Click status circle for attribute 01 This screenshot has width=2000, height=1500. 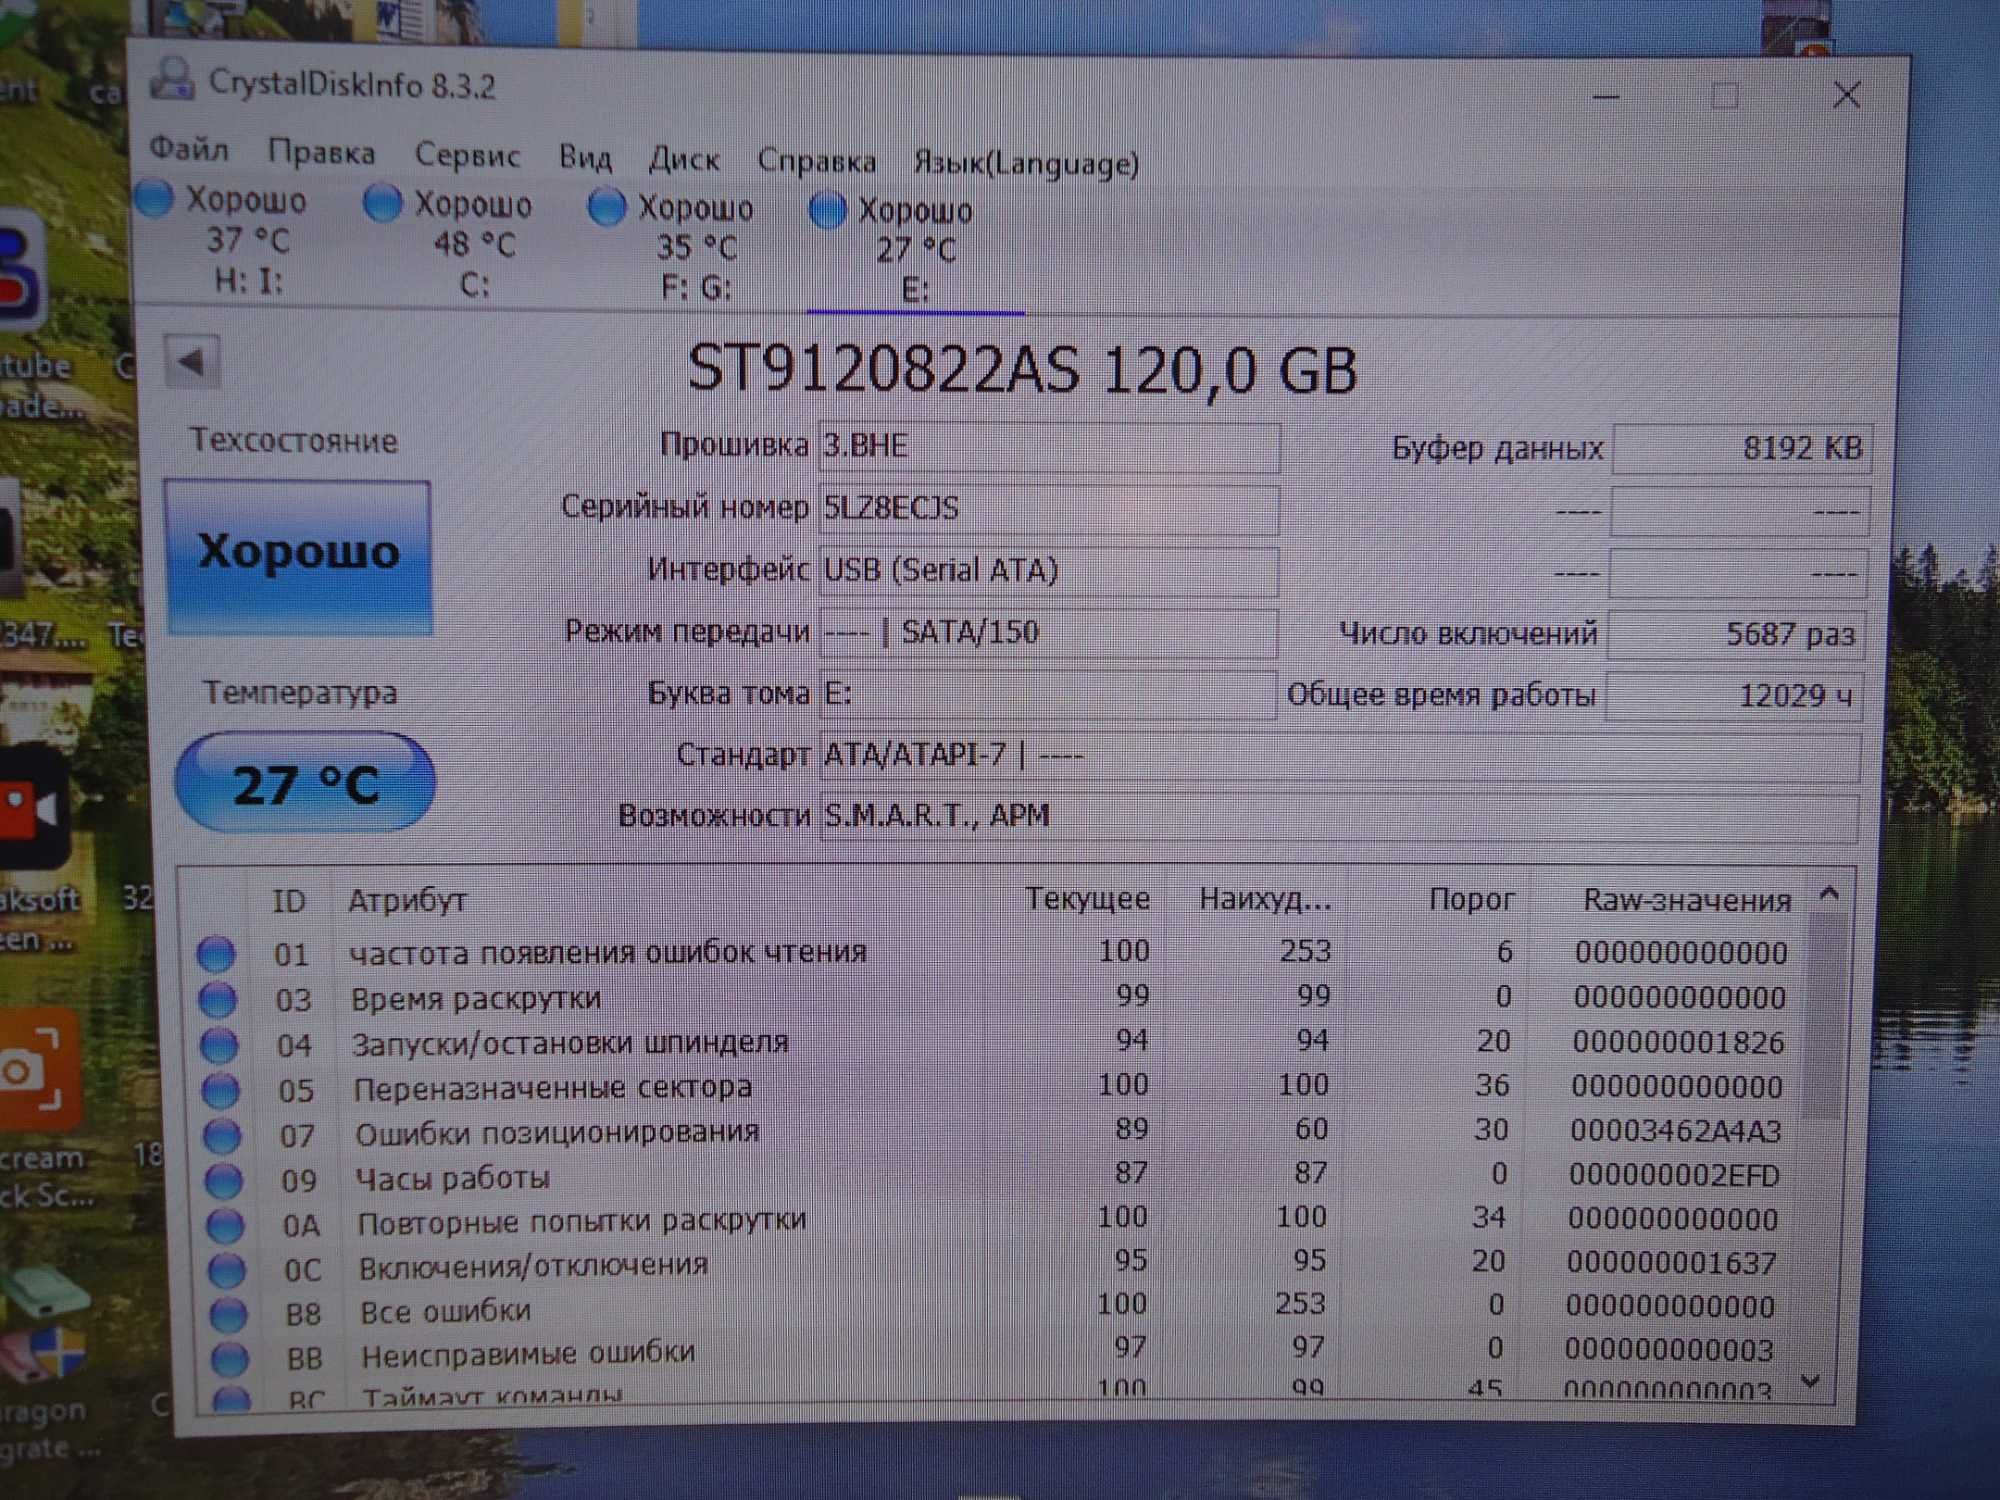[216, 954]
